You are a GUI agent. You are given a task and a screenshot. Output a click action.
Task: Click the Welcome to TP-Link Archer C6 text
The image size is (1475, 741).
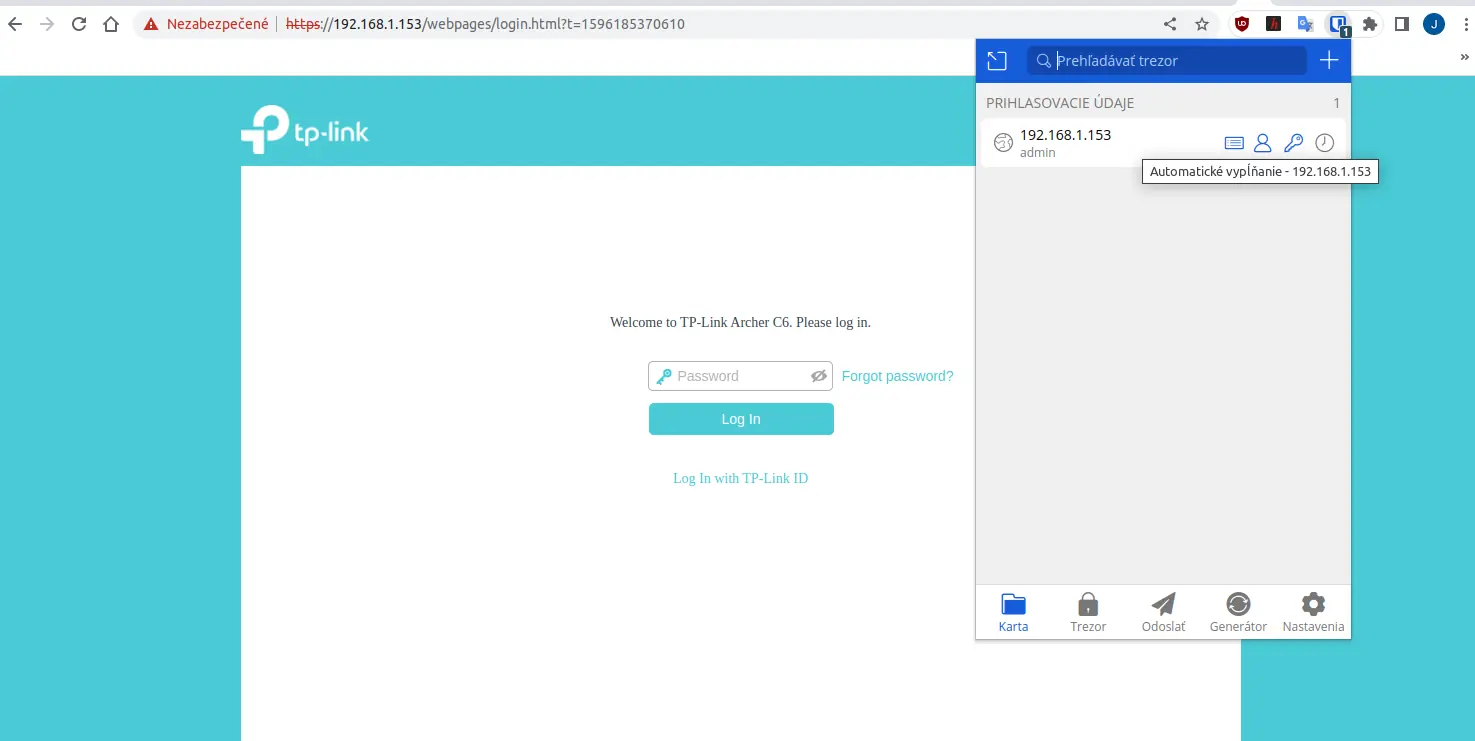(x=740, y=323)
